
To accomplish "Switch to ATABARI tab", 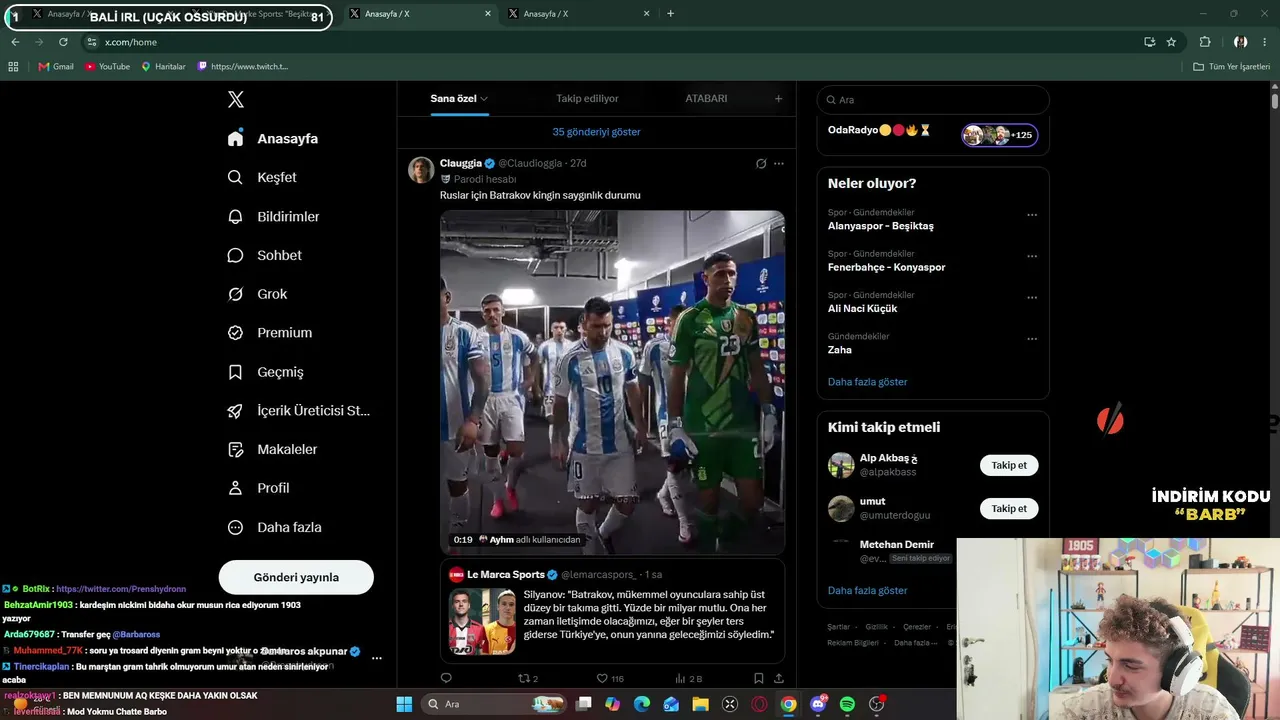I will pyautogui.click(x=706, y=98).
